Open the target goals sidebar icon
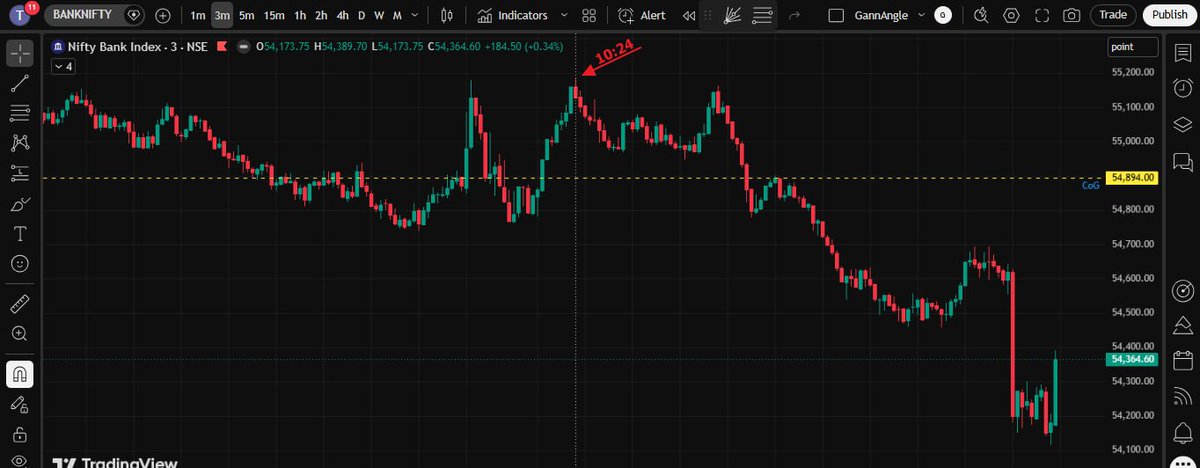The width and height of the screenshot is (1200, 468). [x=1182, y=291]
